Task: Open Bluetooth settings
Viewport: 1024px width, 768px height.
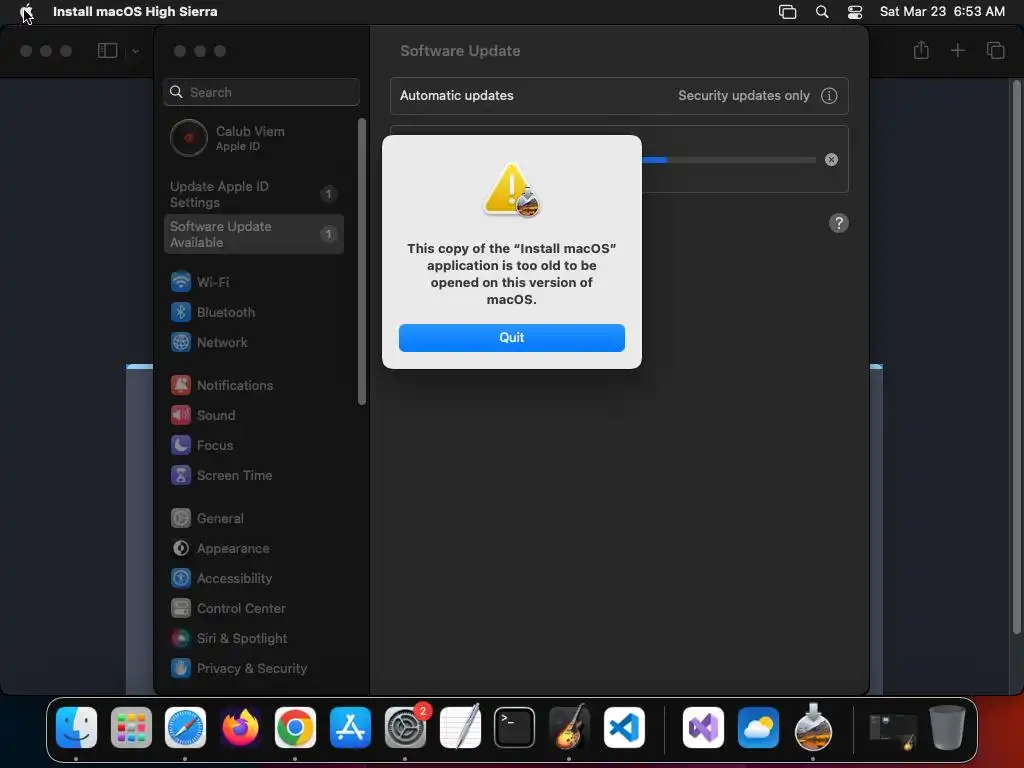Action: (x=253, y=312)
